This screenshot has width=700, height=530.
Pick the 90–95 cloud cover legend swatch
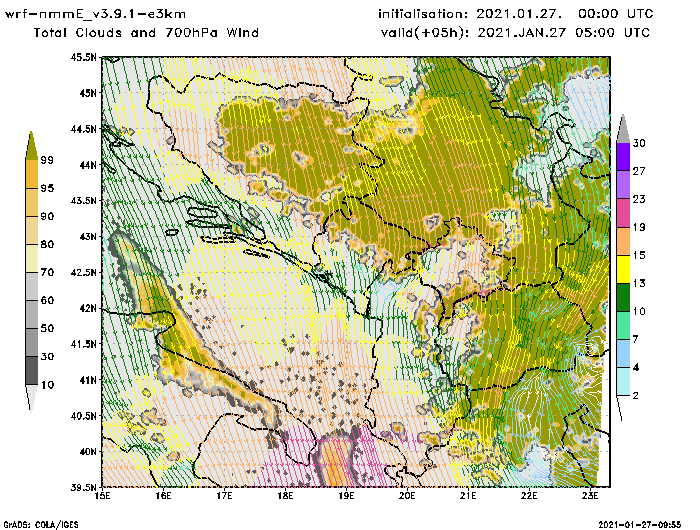(31, 202)
